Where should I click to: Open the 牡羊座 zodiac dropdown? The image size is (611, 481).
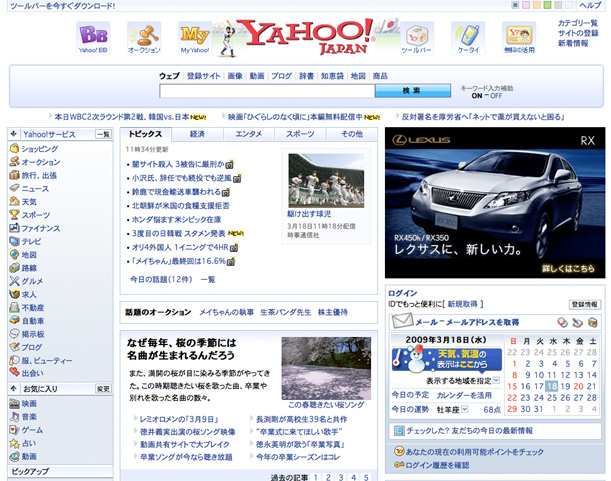464,409
